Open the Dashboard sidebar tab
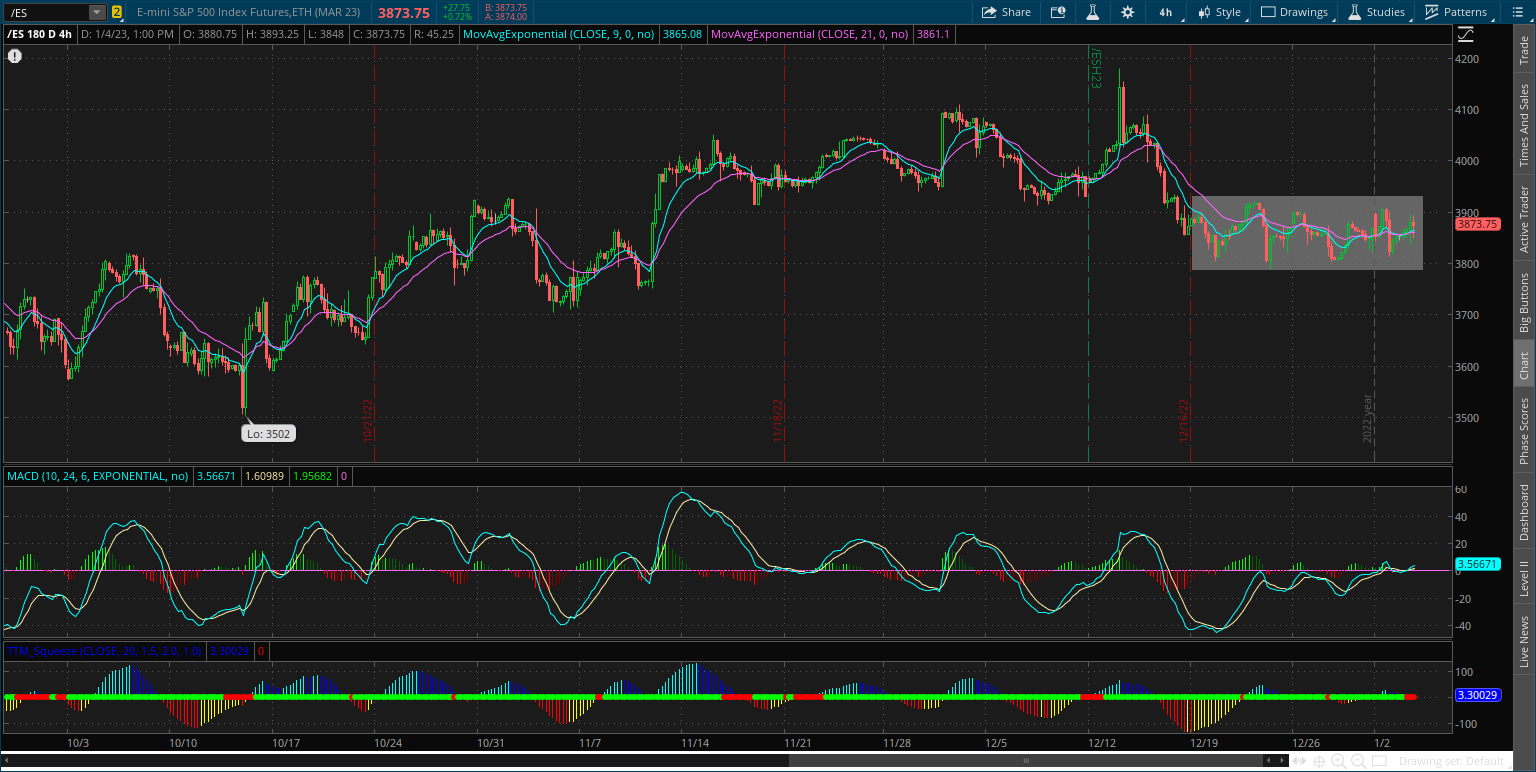The height and width of the screenshot is (772, 1536). click(1524, 512)
